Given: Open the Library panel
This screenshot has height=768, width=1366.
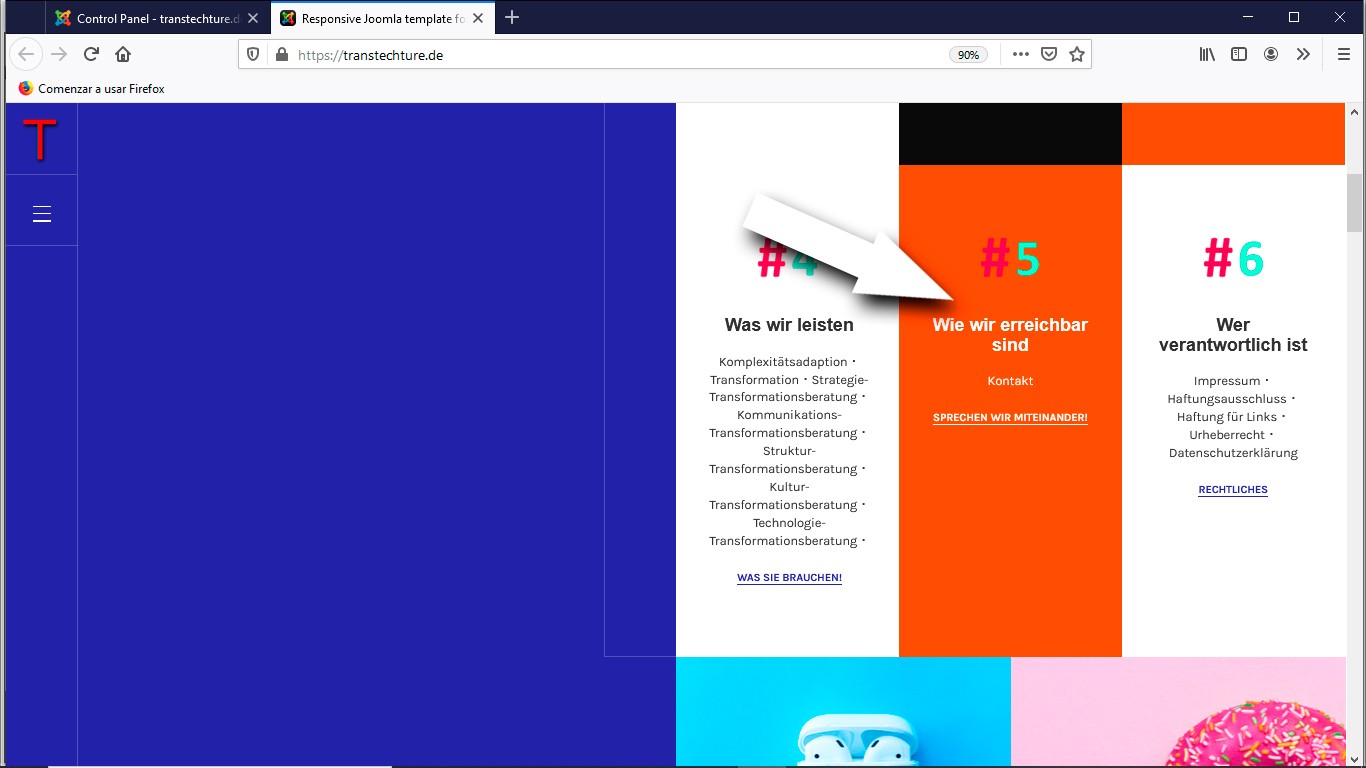Looking at the screenshot, I should (x=1207, y=55).
